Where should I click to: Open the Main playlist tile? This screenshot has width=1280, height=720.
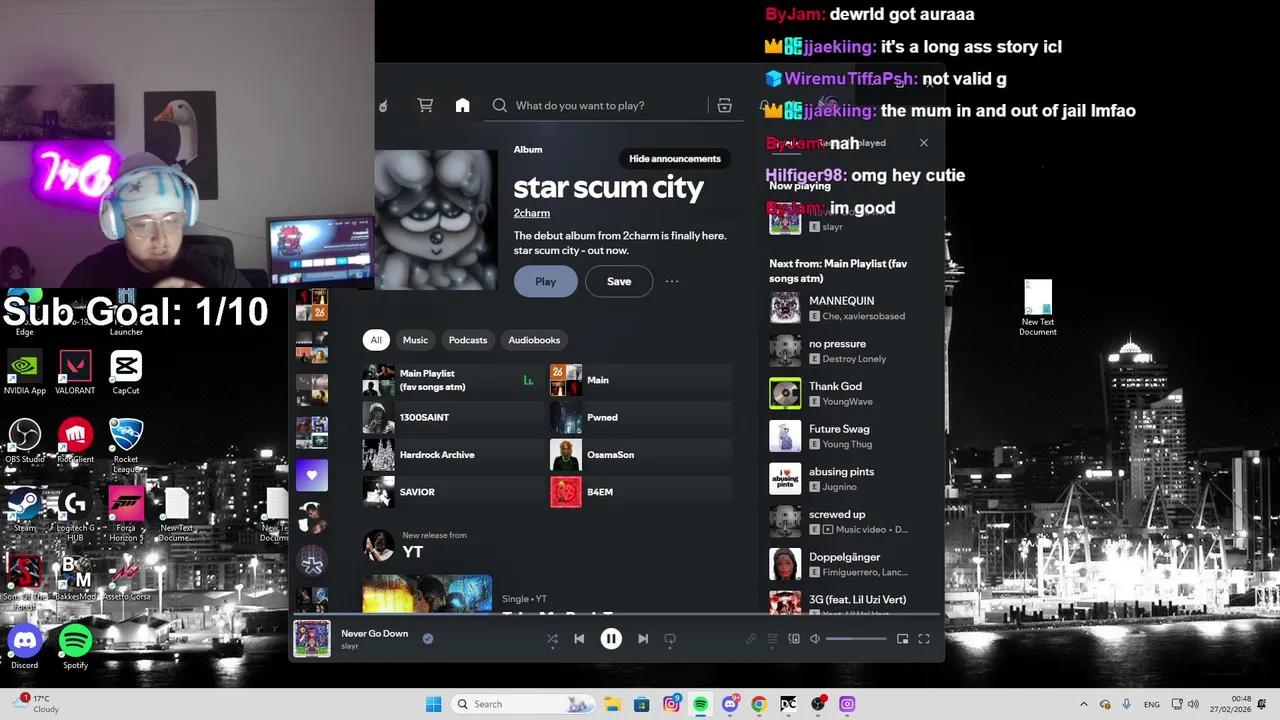tap(640, 380)
